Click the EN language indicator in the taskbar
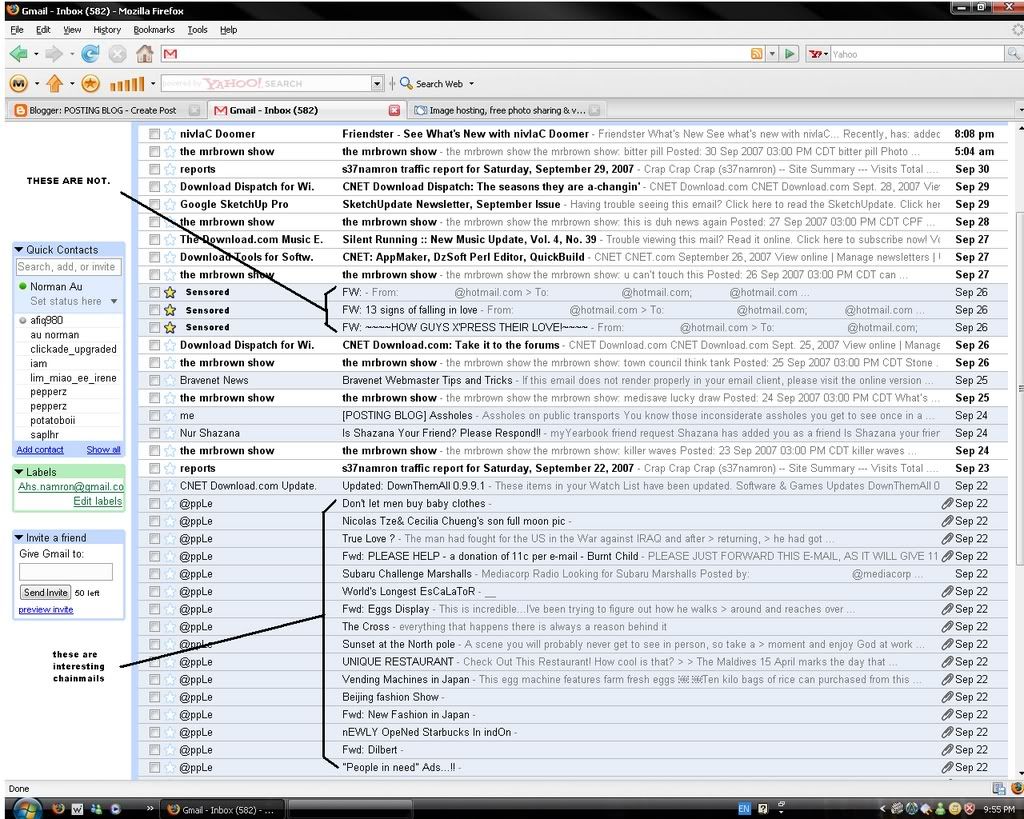Viewport: 1024px width, 819px height. click(x=744, y=809)
